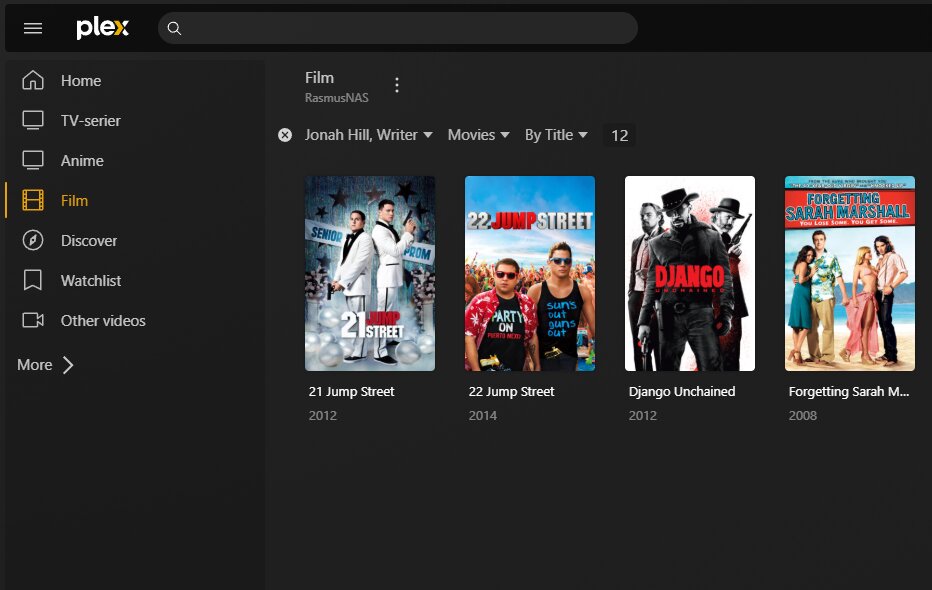Click the Watchlist bookmark icon

tap(33, 280)
